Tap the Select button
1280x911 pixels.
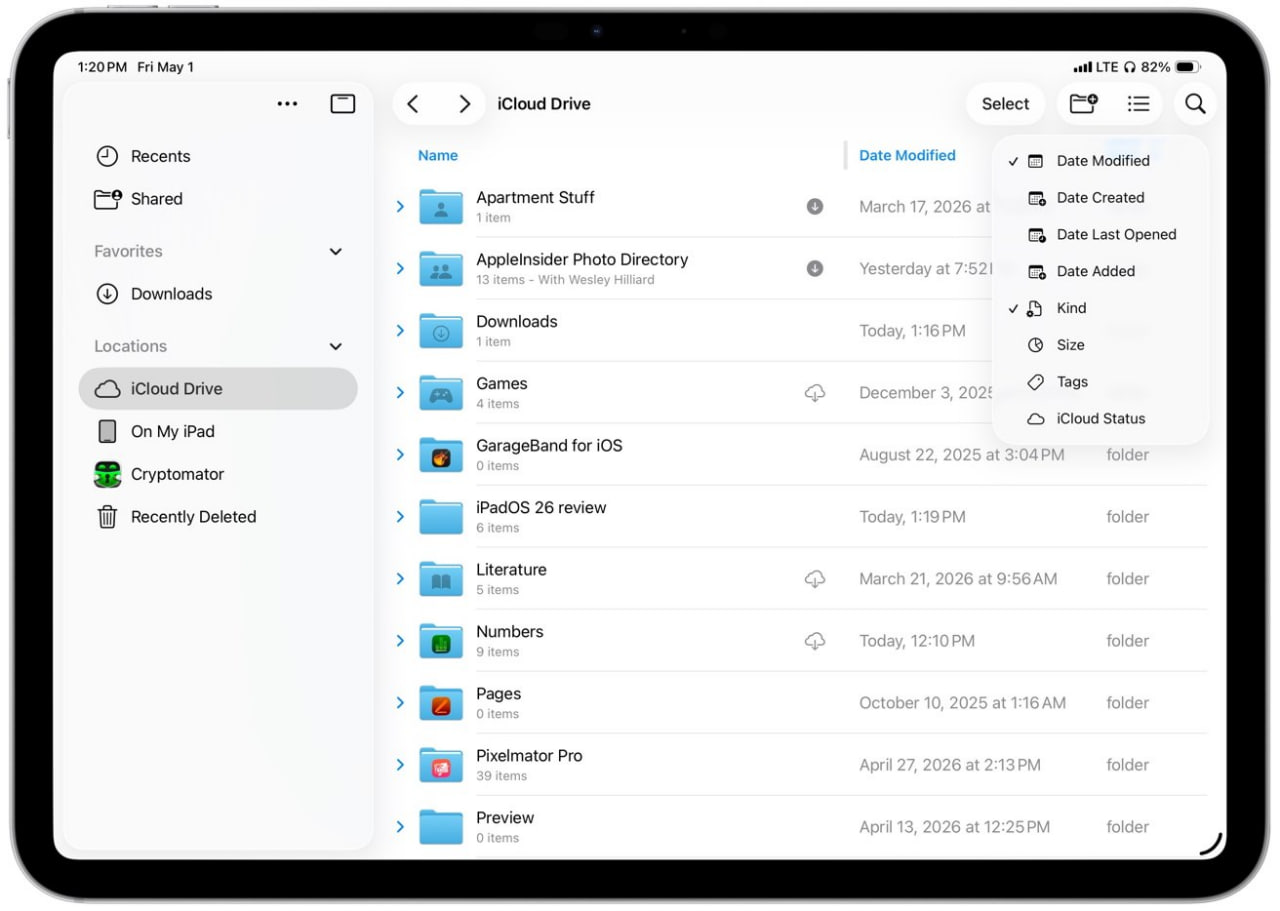tap(1005, 104)
